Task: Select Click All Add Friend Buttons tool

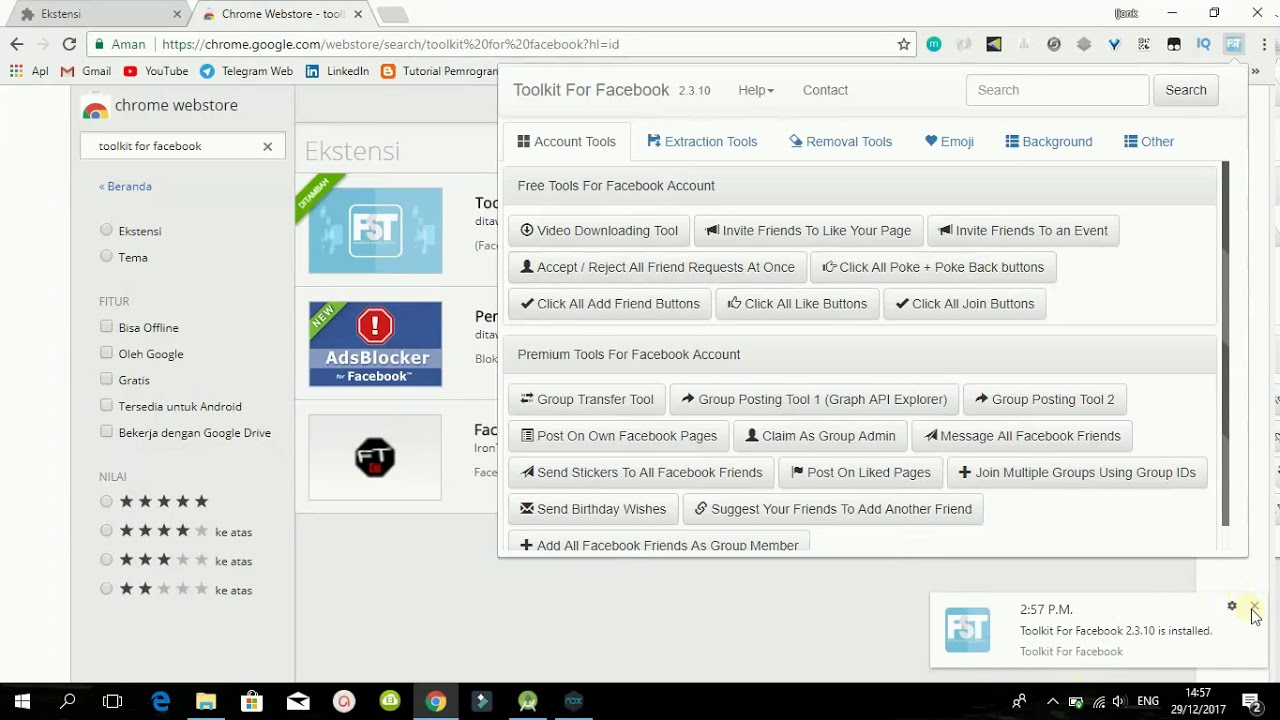Action: (x=610, y=304)
